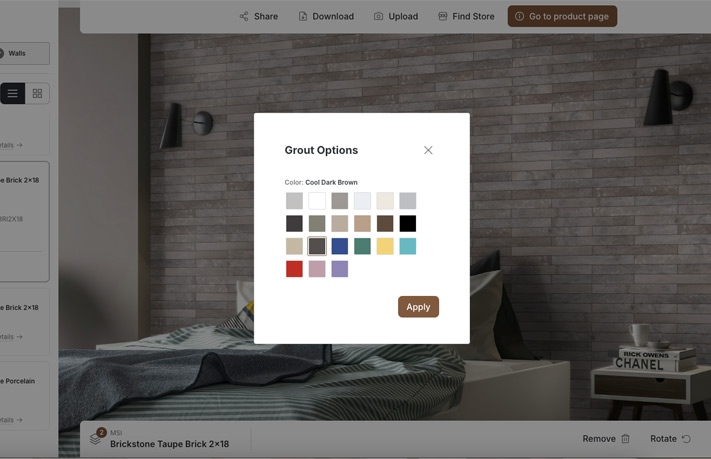This screenshot has height=459, width=711.
Task: Choose the white grout swatch
Action: pos(317,201)
